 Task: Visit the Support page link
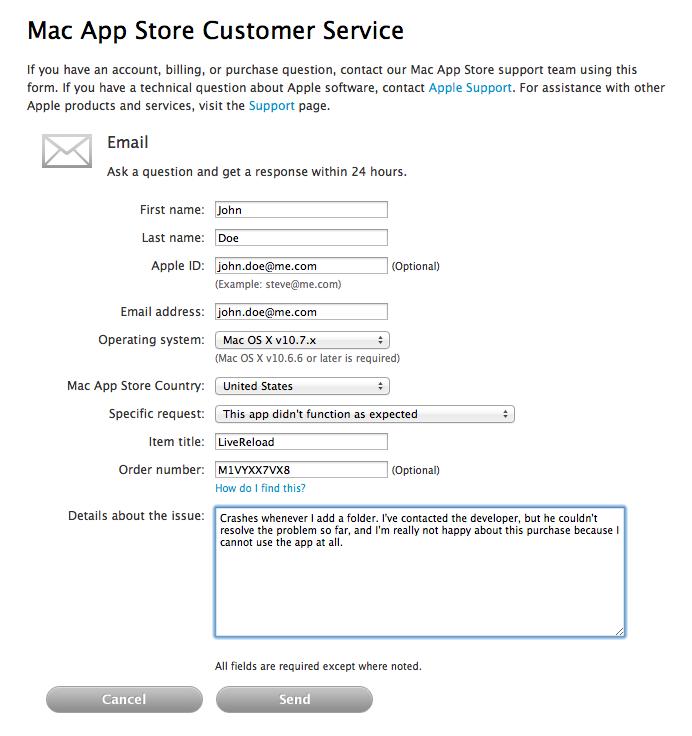(x=272, y=106)
